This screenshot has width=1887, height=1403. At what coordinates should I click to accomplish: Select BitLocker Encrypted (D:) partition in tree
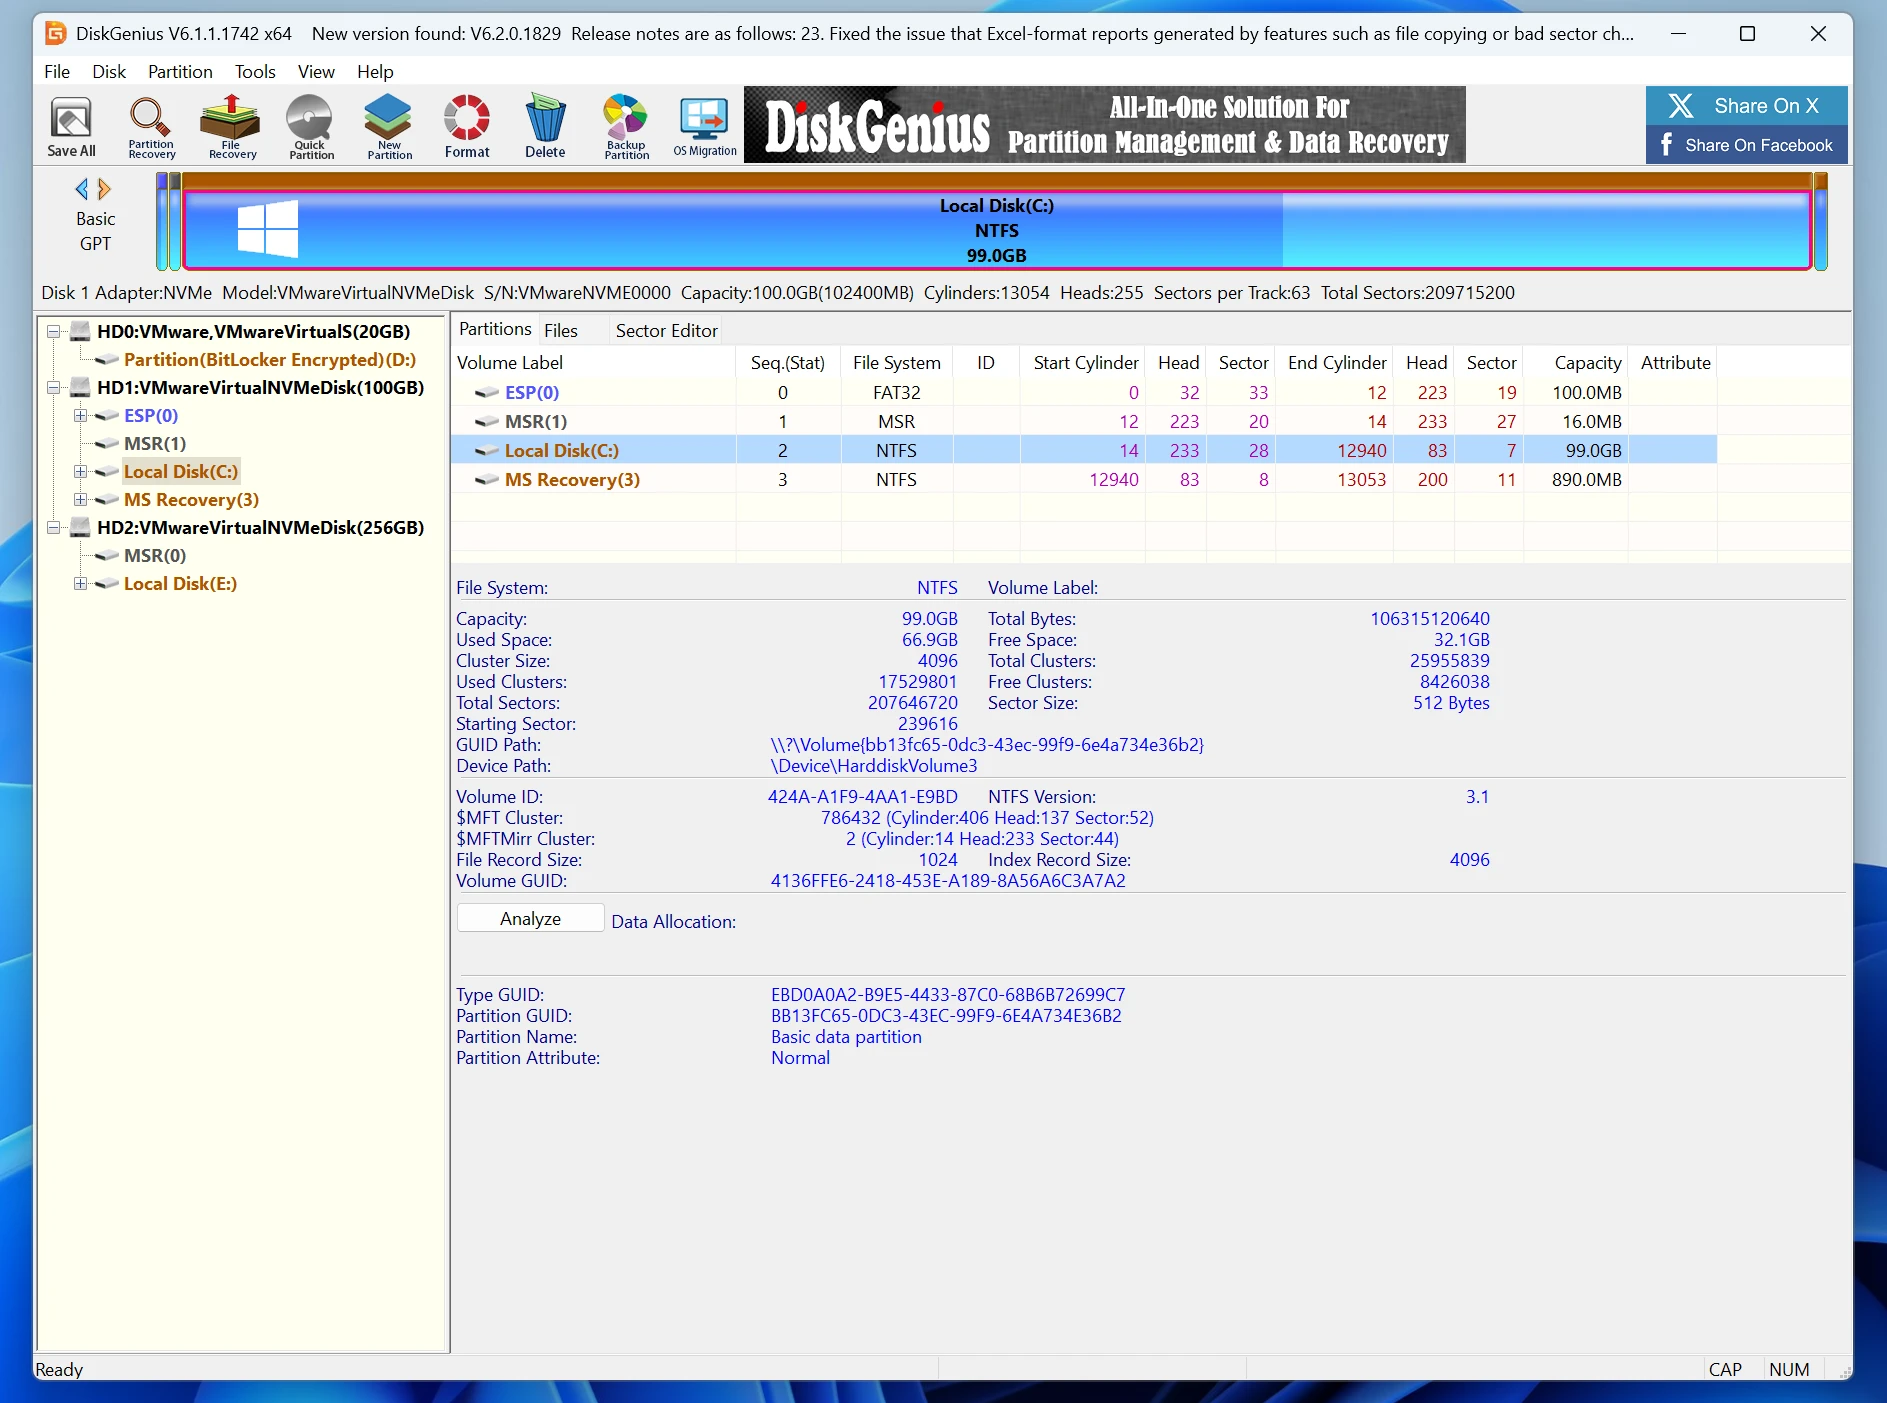click(270, 359)
